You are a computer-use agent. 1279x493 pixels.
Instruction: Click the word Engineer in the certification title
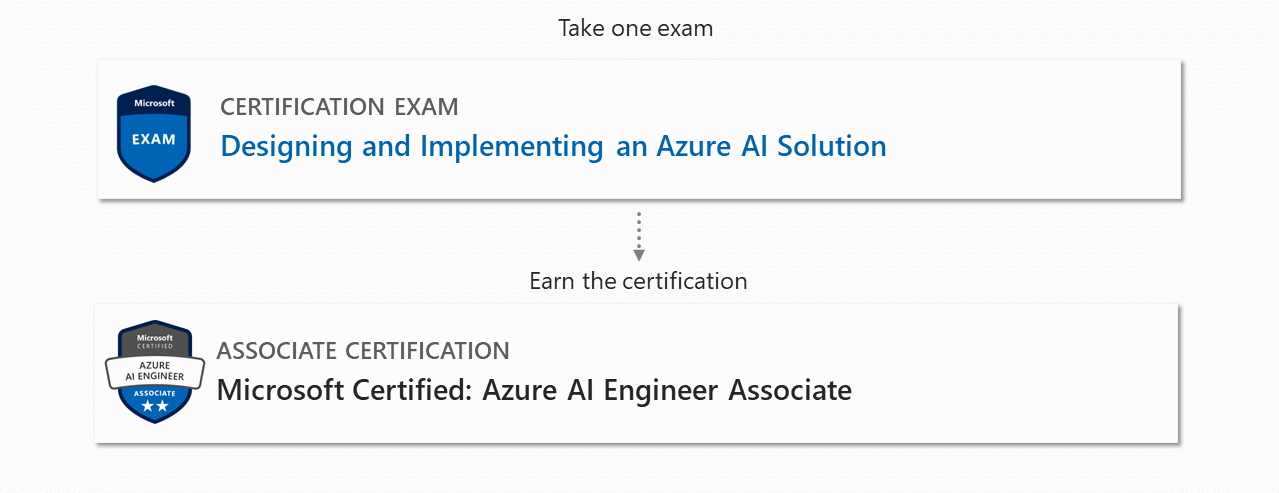pyautogui.click(x=631, y=390)
